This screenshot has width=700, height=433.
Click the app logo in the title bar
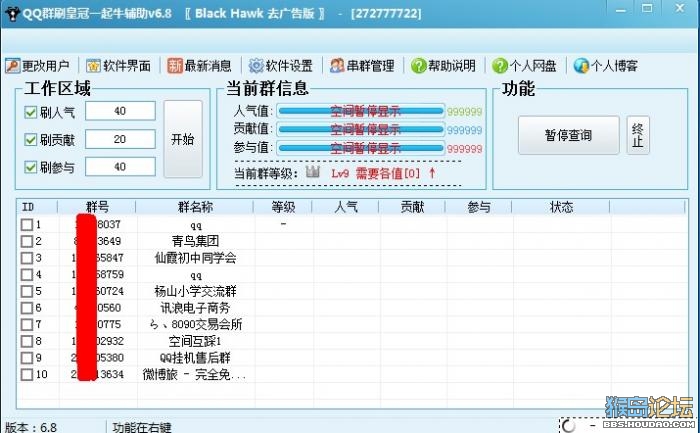tap(12, 13)
